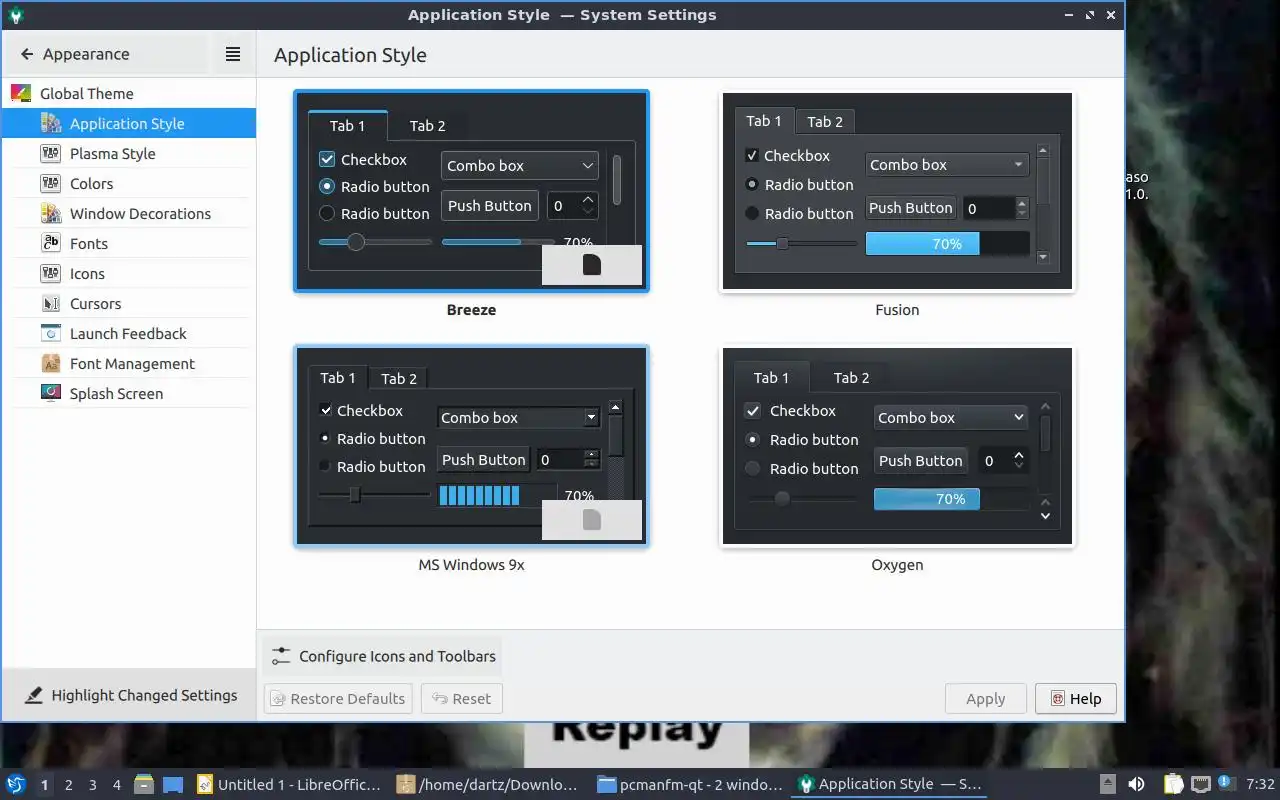
Task: Open Help for Application Style
Action: tap(1076, 698)
